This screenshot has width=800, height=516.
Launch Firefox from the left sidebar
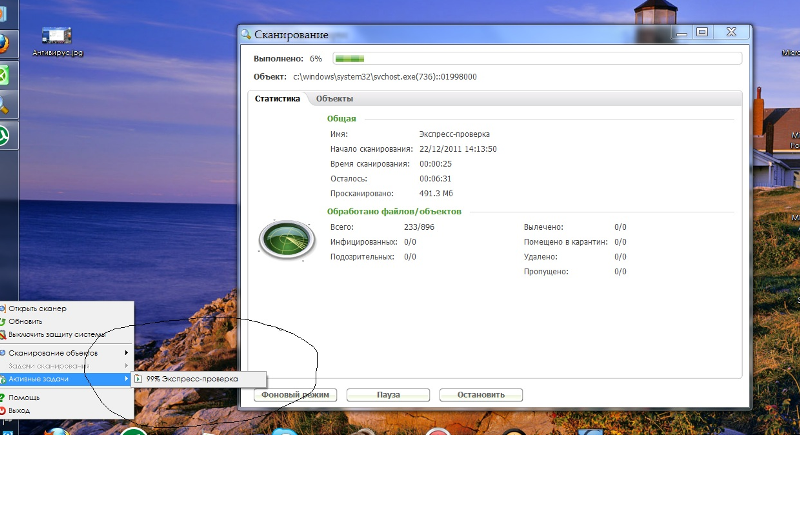(x=4, y=44)
